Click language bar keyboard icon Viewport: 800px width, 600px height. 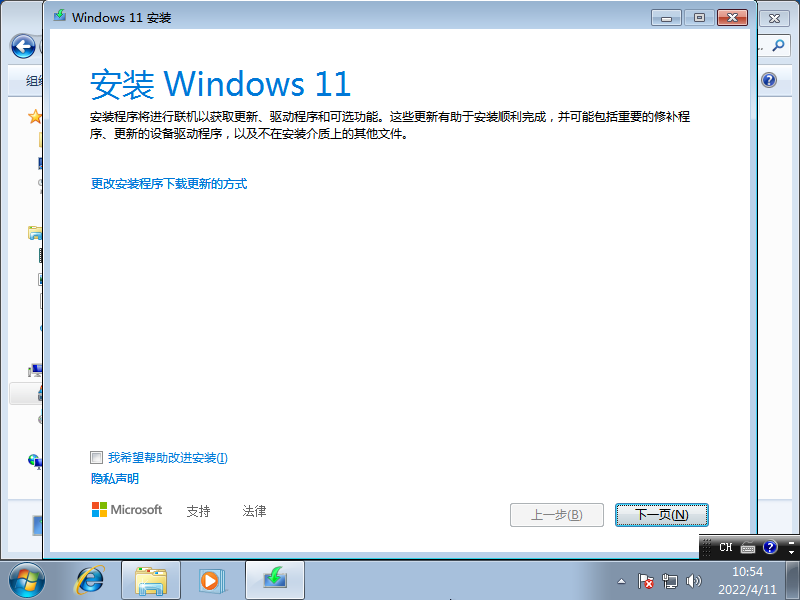[x=747, y=548]
